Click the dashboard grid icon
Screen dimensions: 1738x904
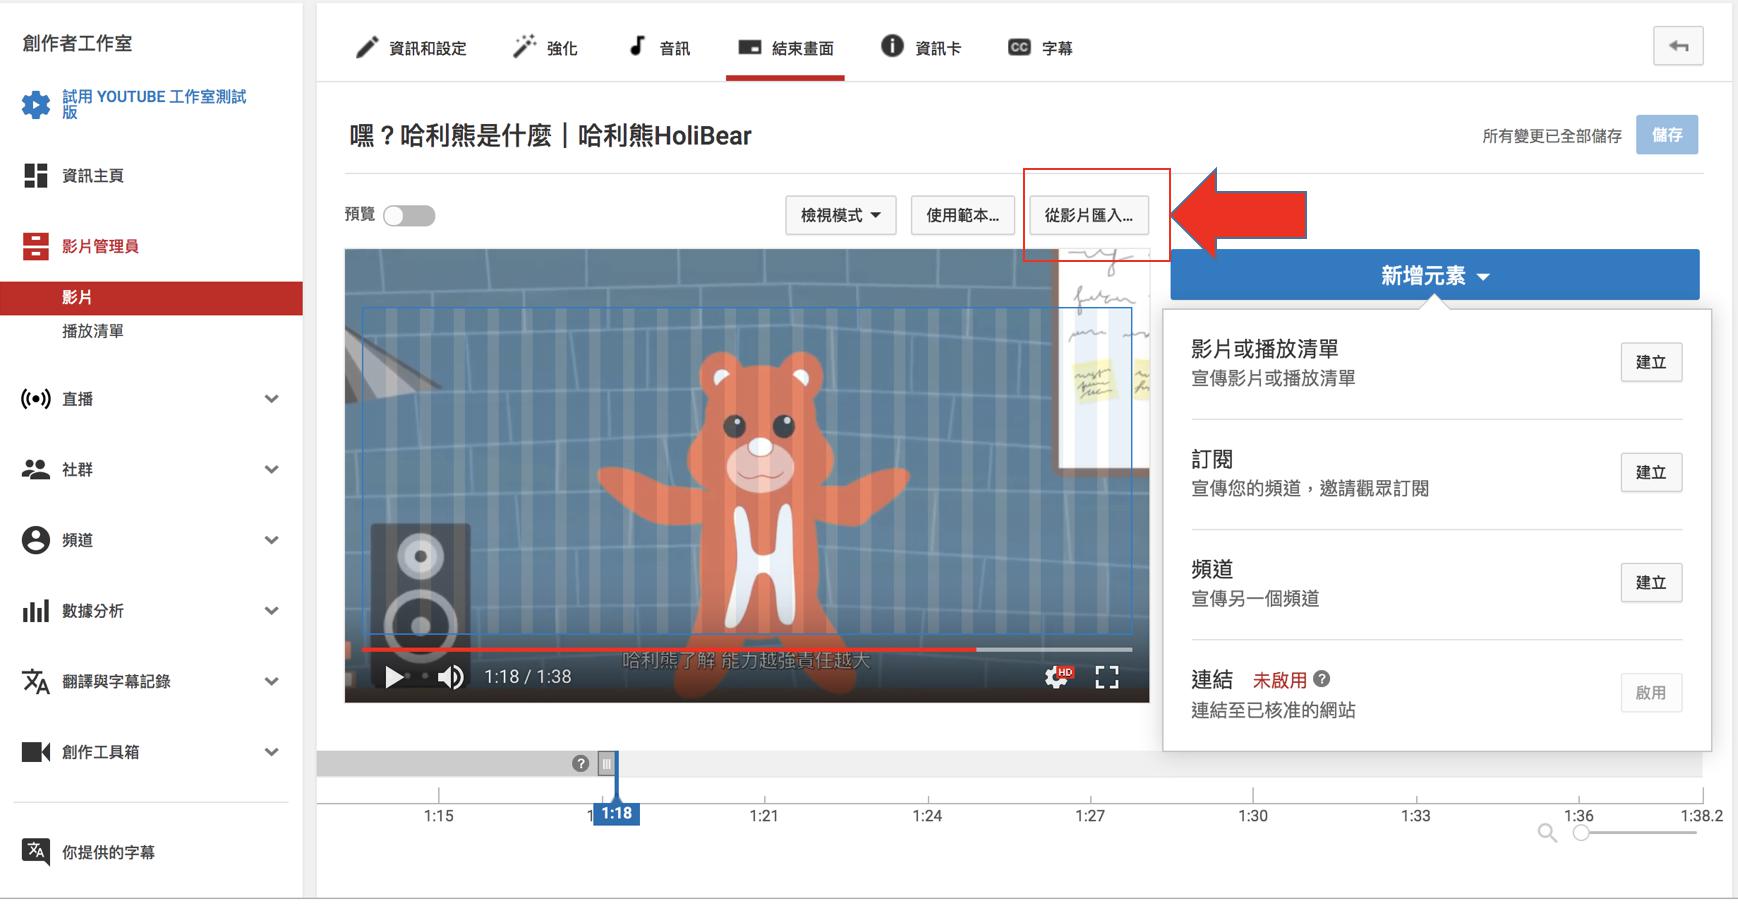[36, 176]
